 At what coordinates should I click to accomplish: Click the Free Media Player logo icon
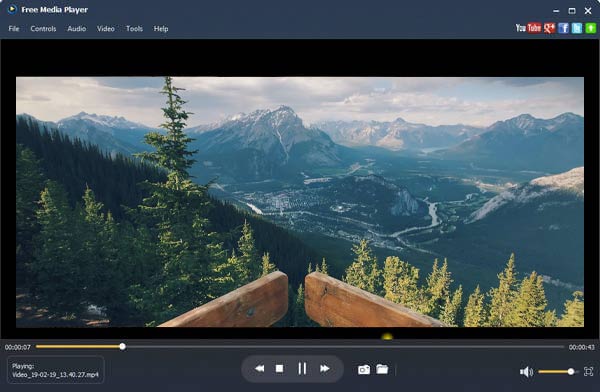12,9
